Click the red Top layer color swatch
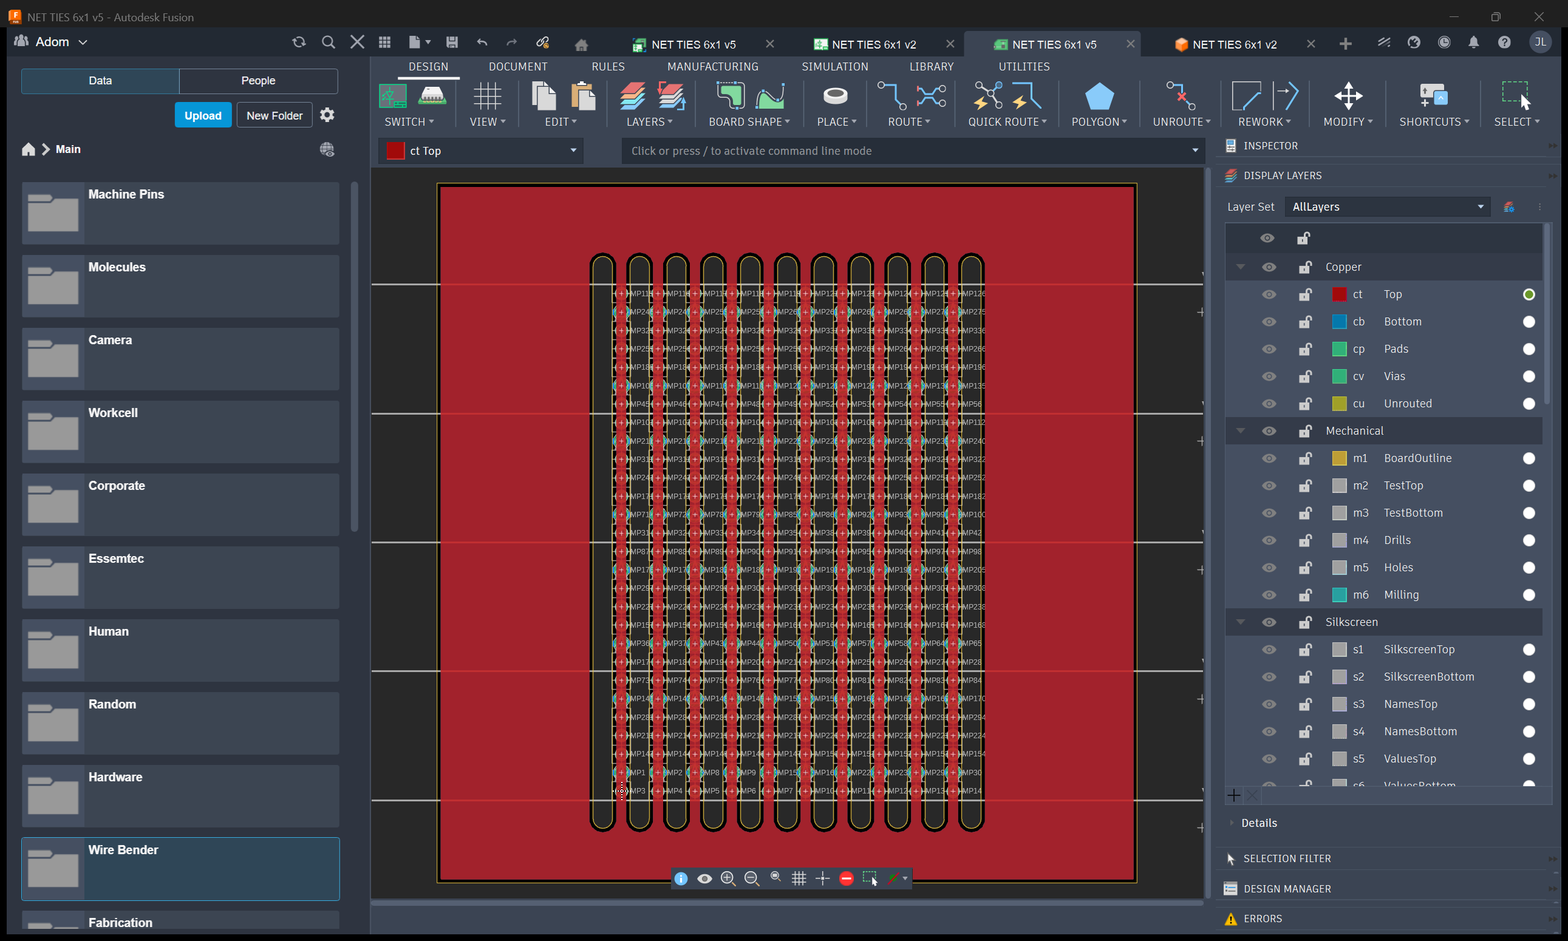The width and height of the screenshot is (1568, 941). click(x=1339, y=294)
